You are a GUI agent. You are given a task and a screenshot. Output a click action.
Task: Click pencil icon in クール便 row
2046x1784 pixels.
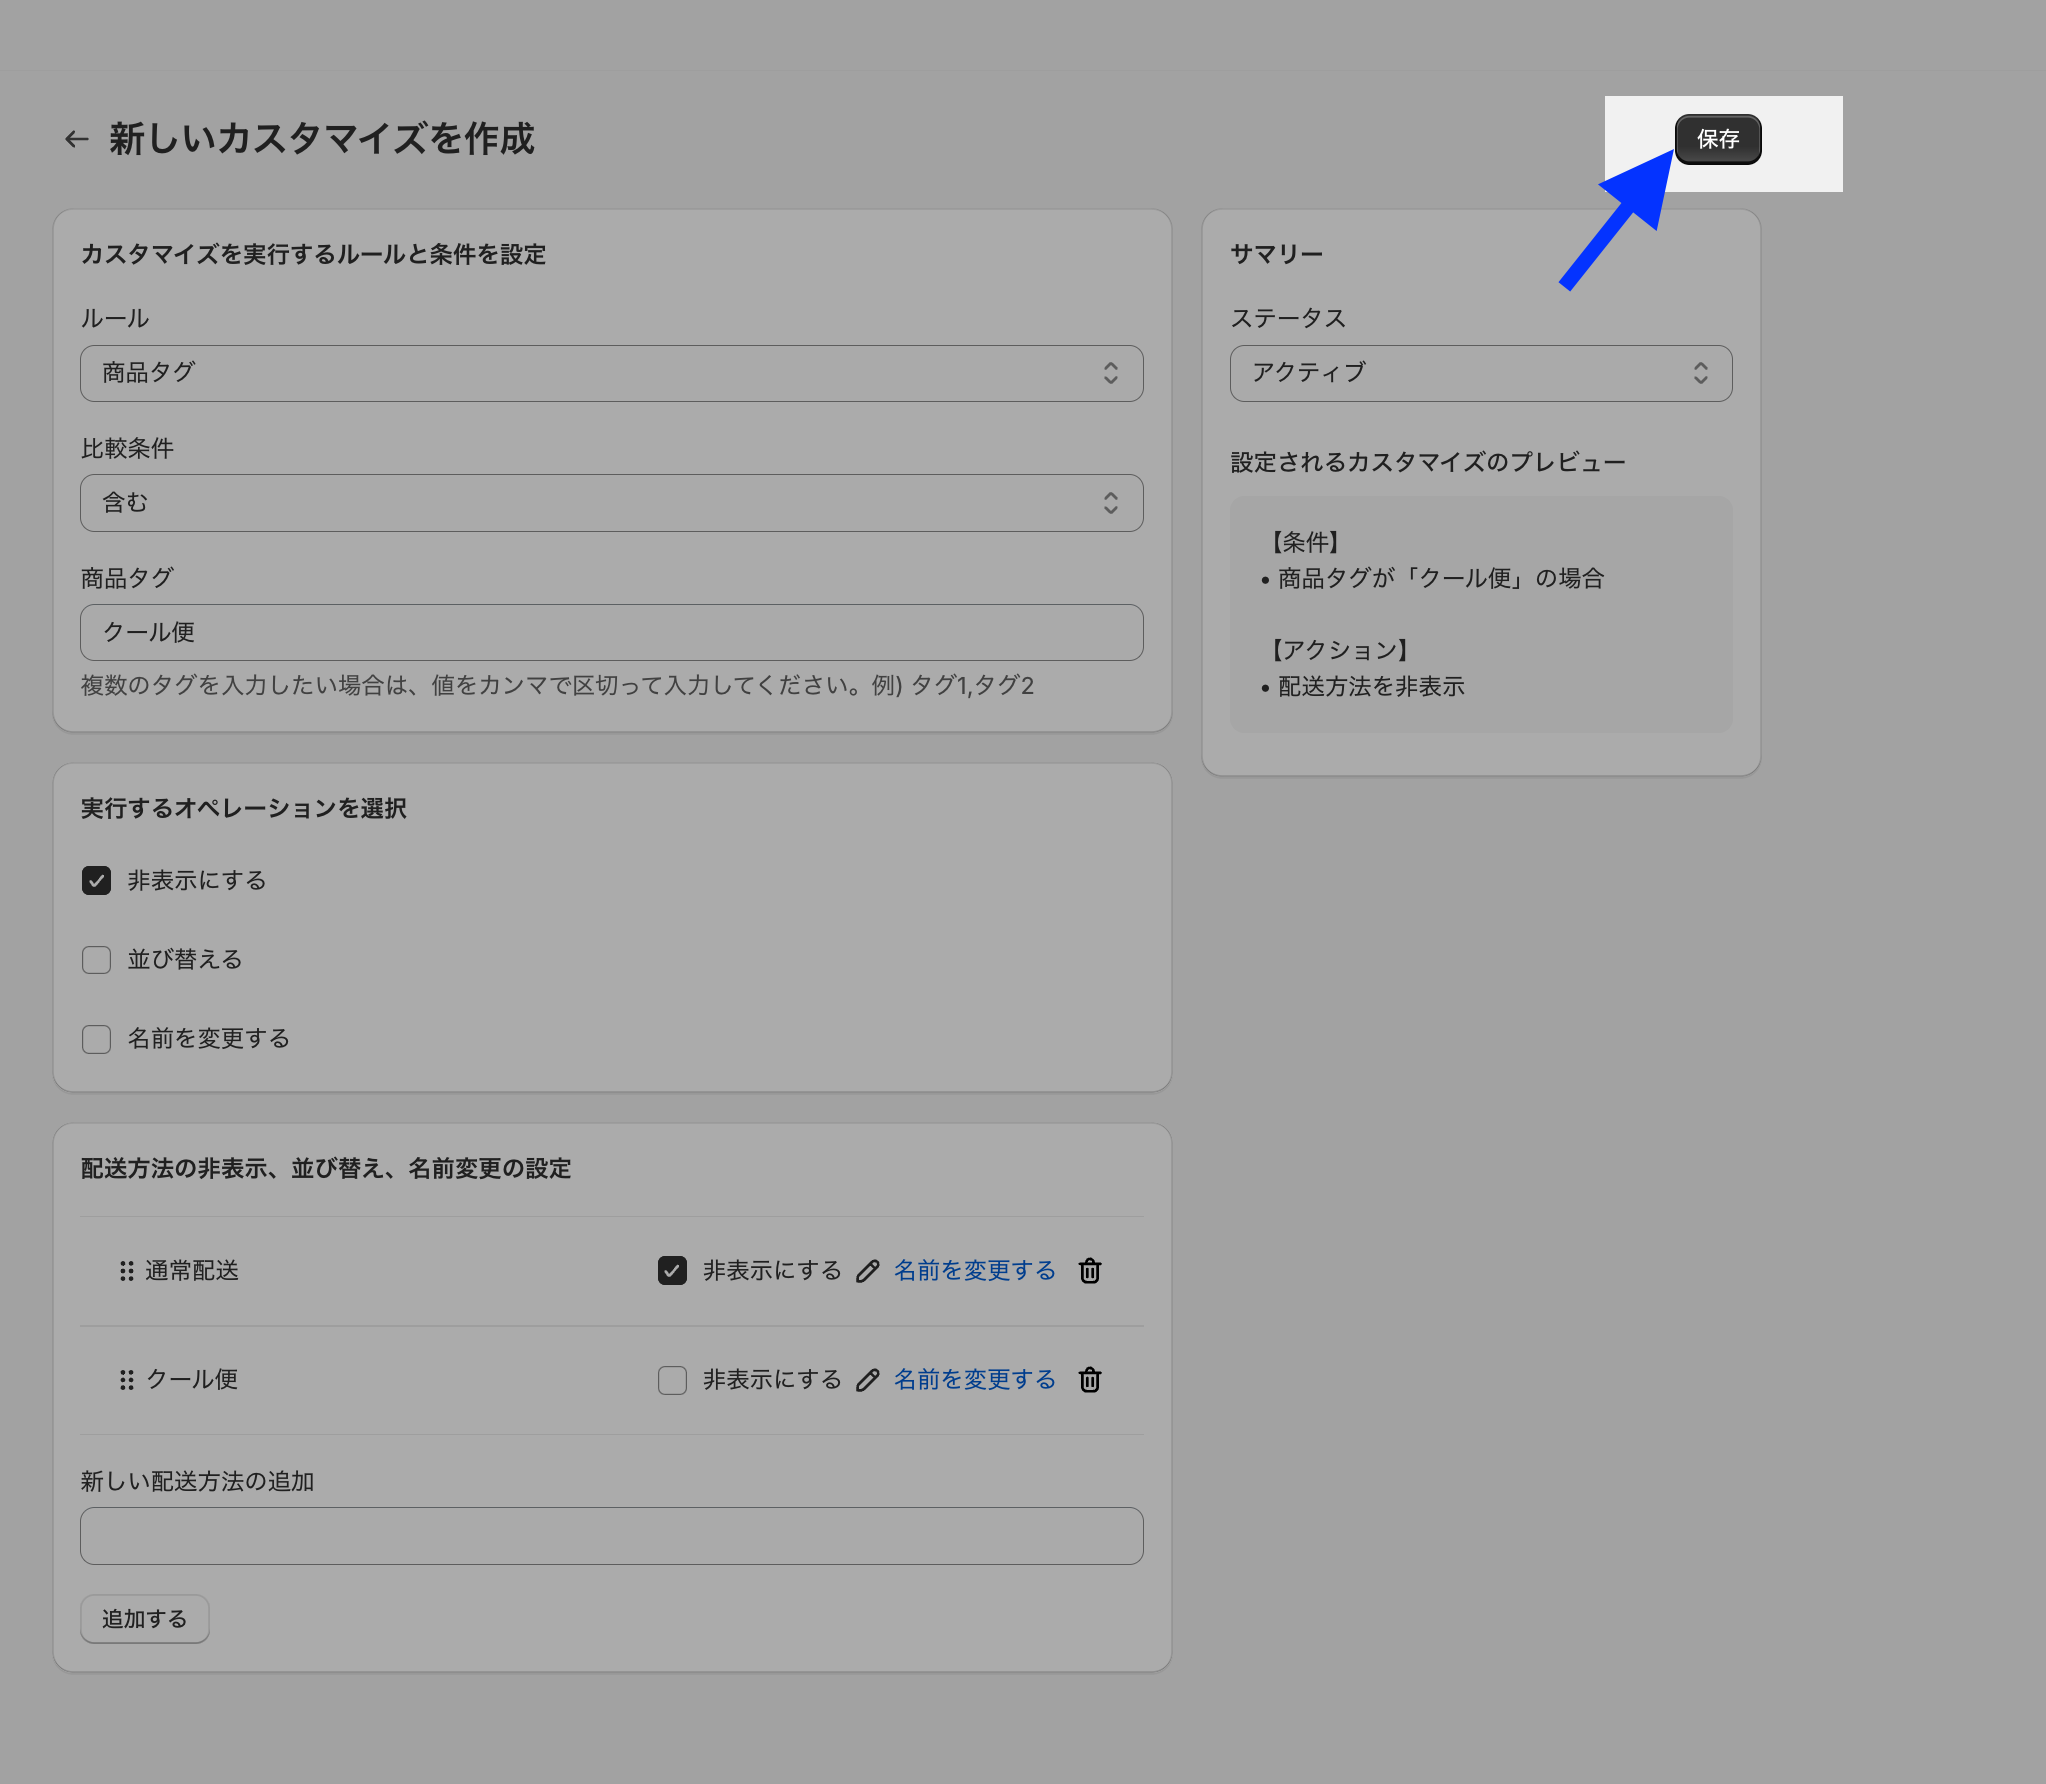coord(867,1379)
